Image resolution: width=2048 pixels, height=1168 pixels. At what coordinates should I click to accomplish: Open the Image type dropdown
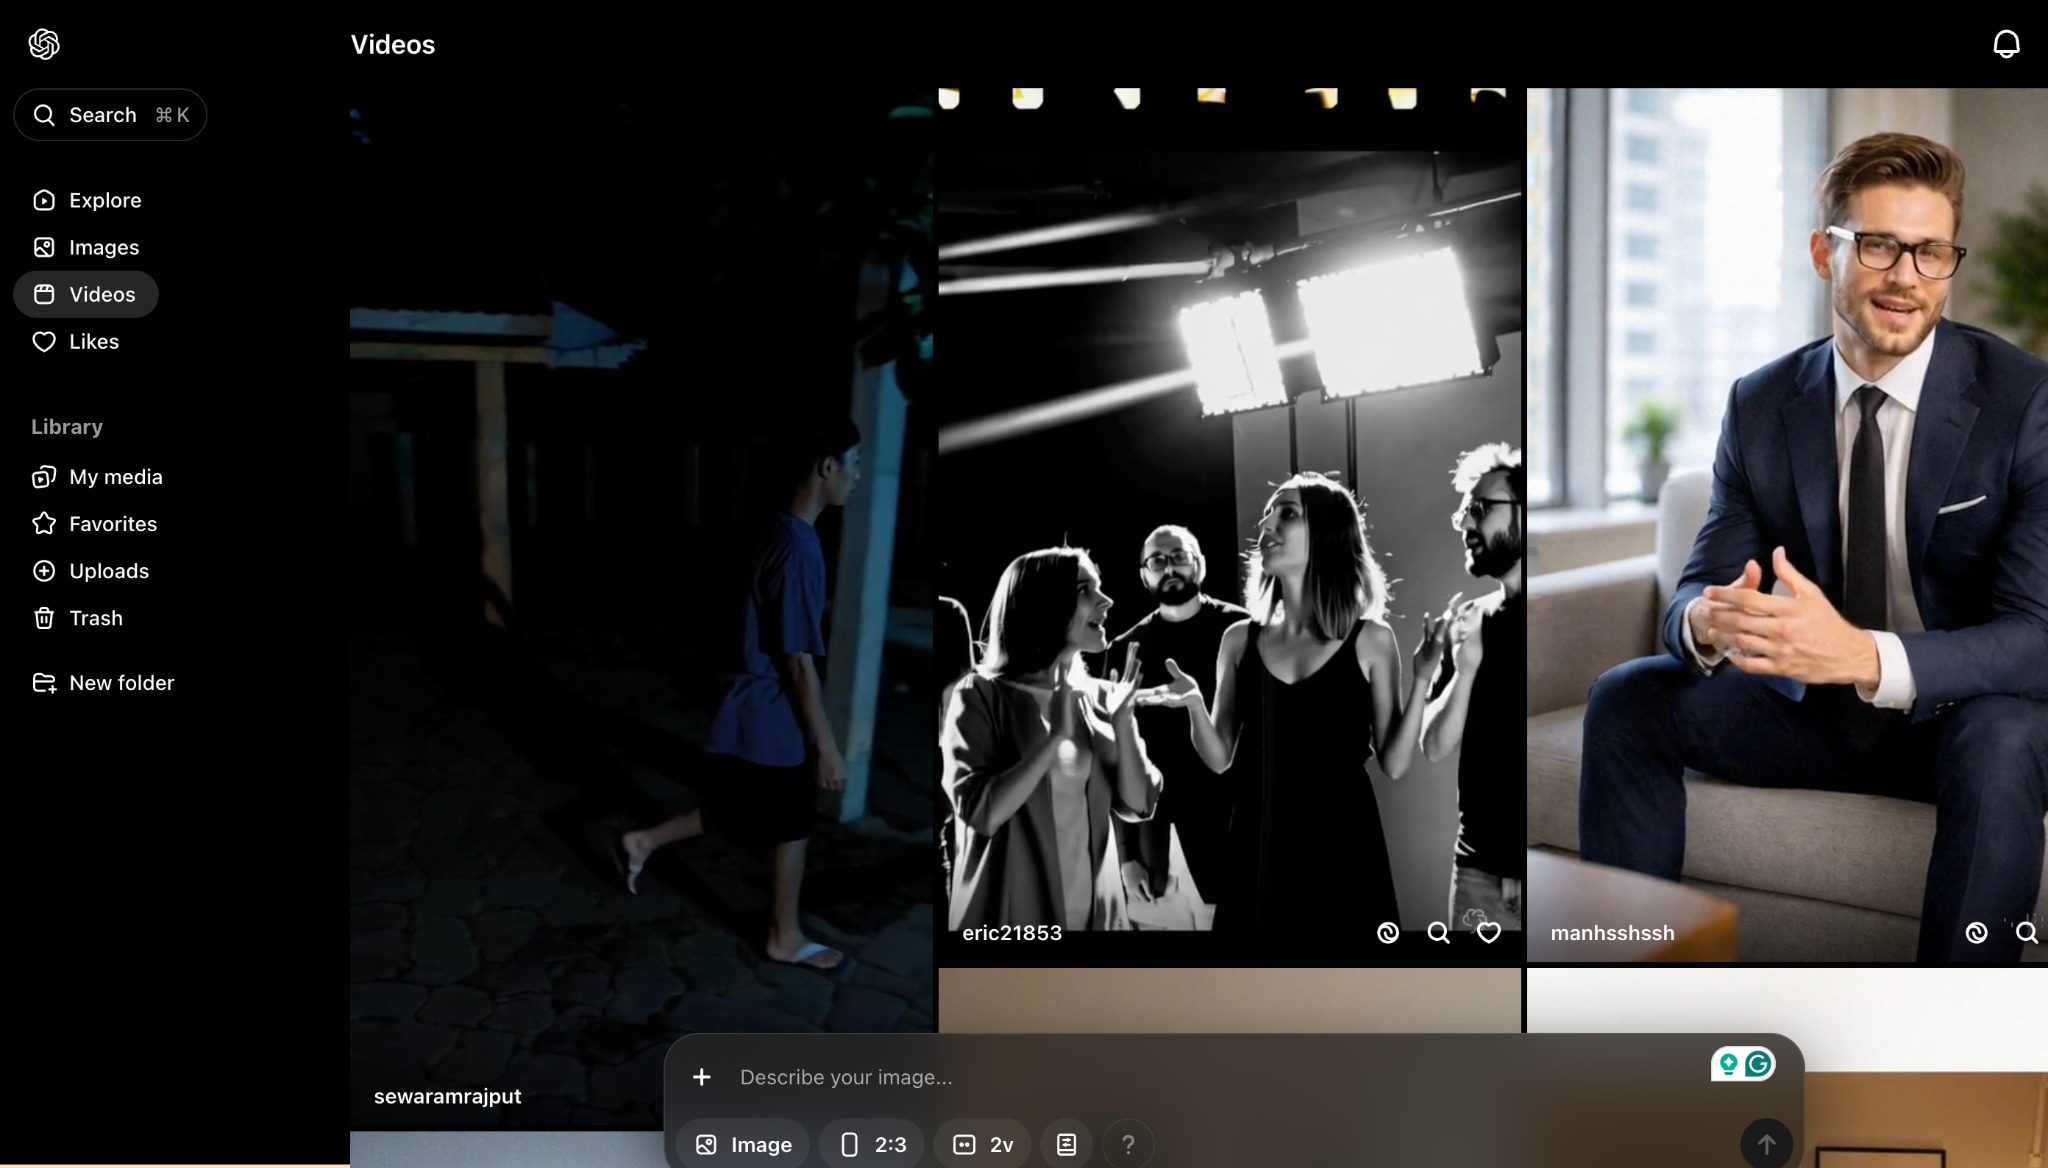pos(743,1144)
